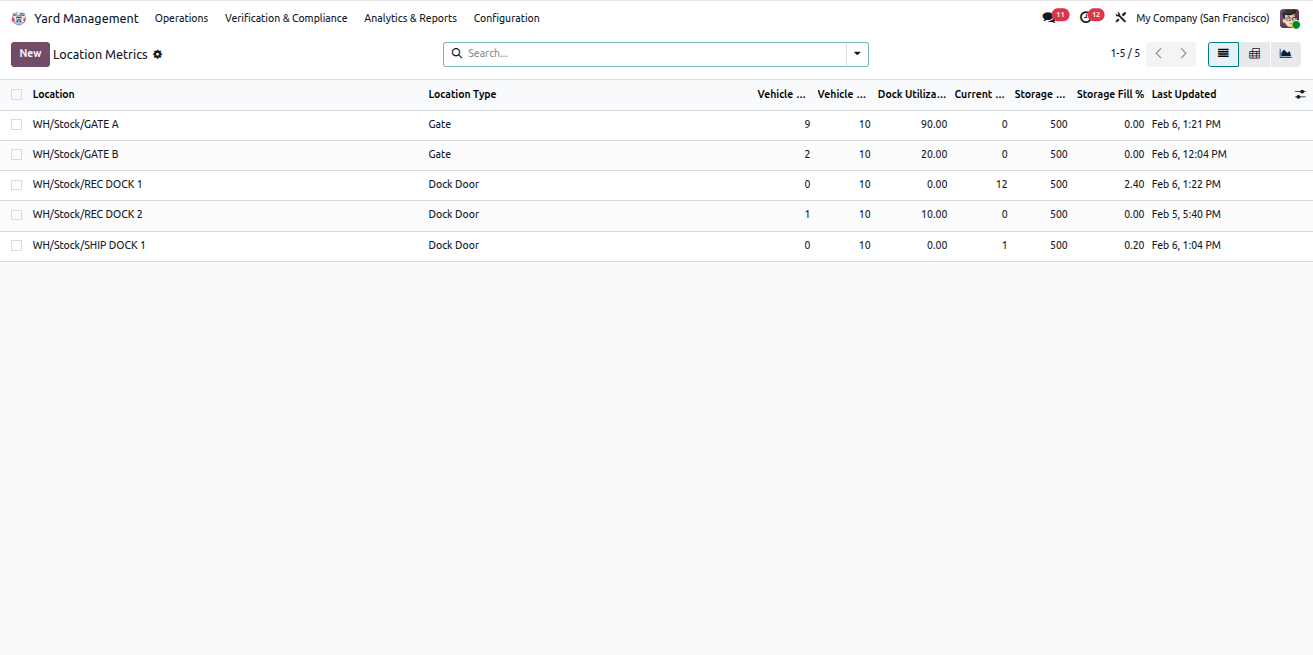1313x655 pixels.
Task: Click Gate type in GATE A row
Action: tap(440, 125)
